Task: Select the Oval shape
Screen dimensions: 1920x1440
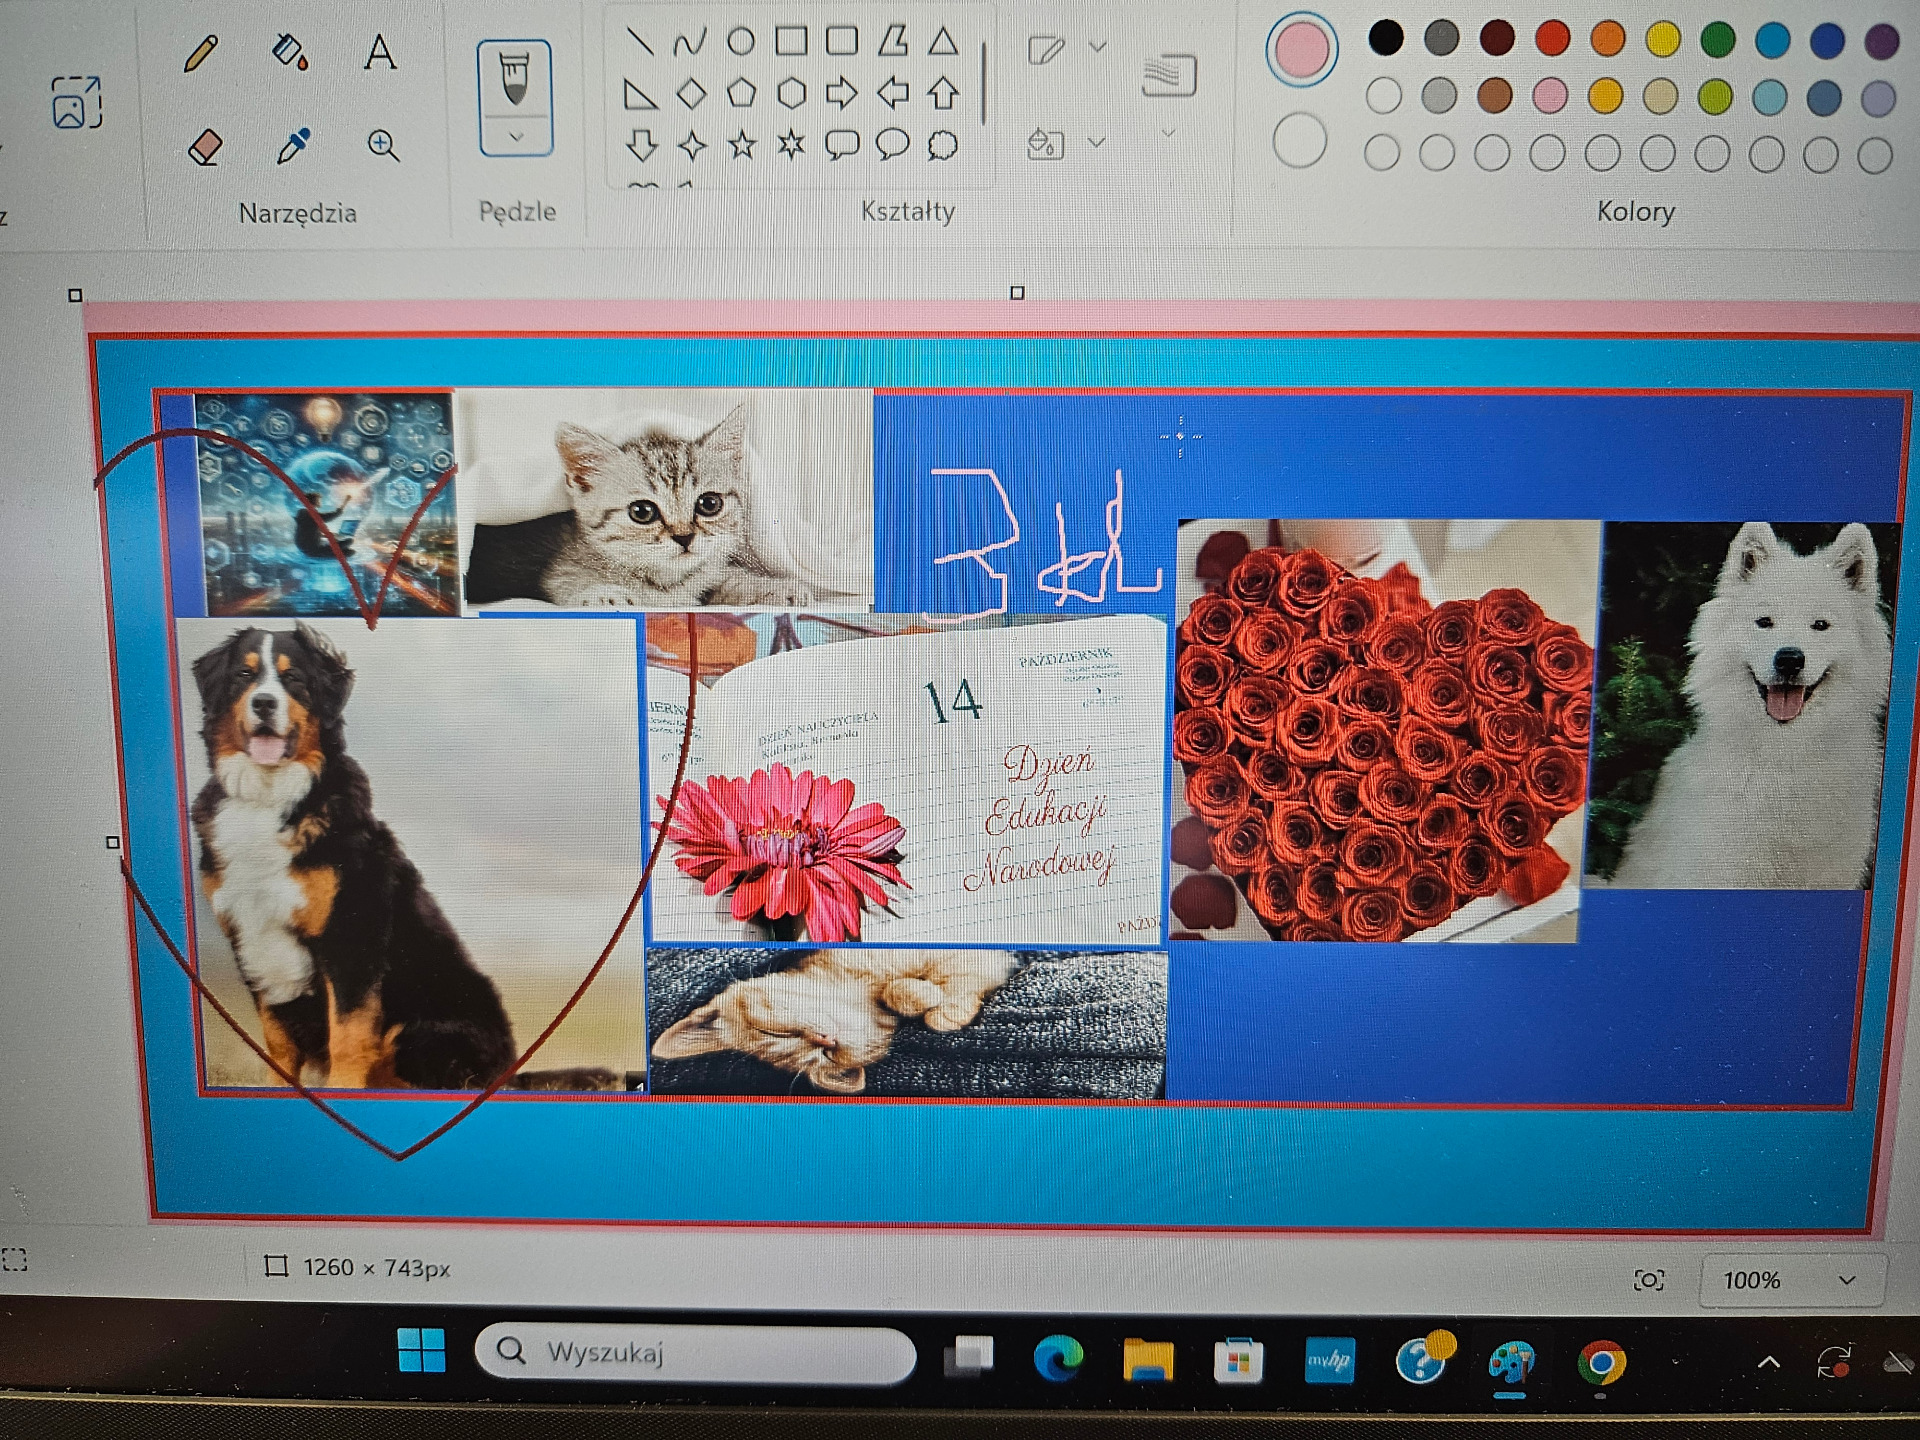Action: (x=740, y=41)
